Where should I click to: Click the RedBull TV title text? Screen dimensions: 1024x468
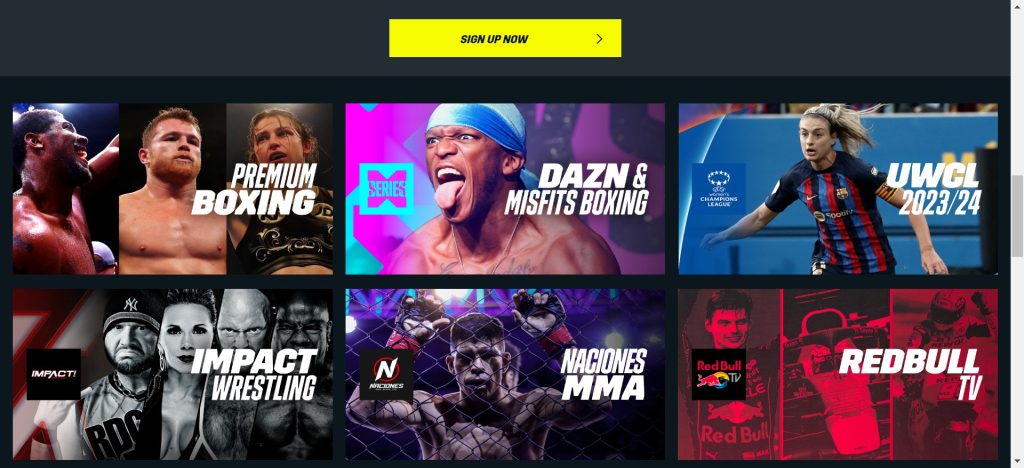[910, 375]
